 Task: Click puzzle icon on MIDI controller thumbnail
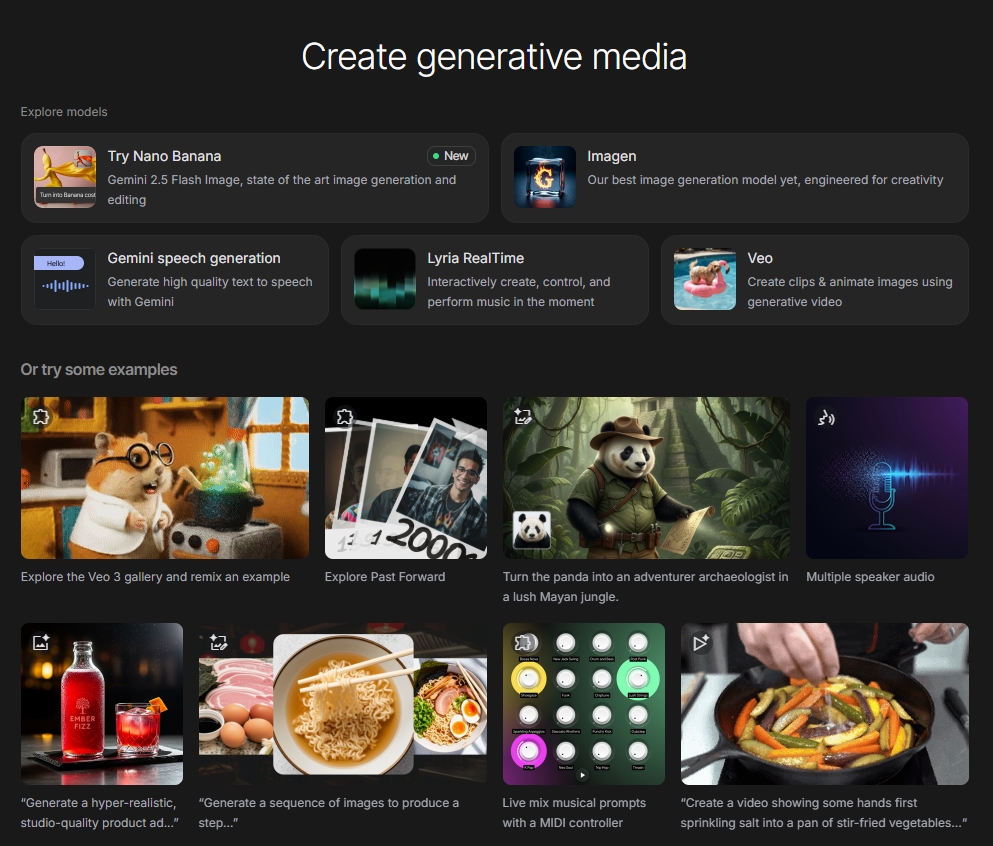pos(523,643)
